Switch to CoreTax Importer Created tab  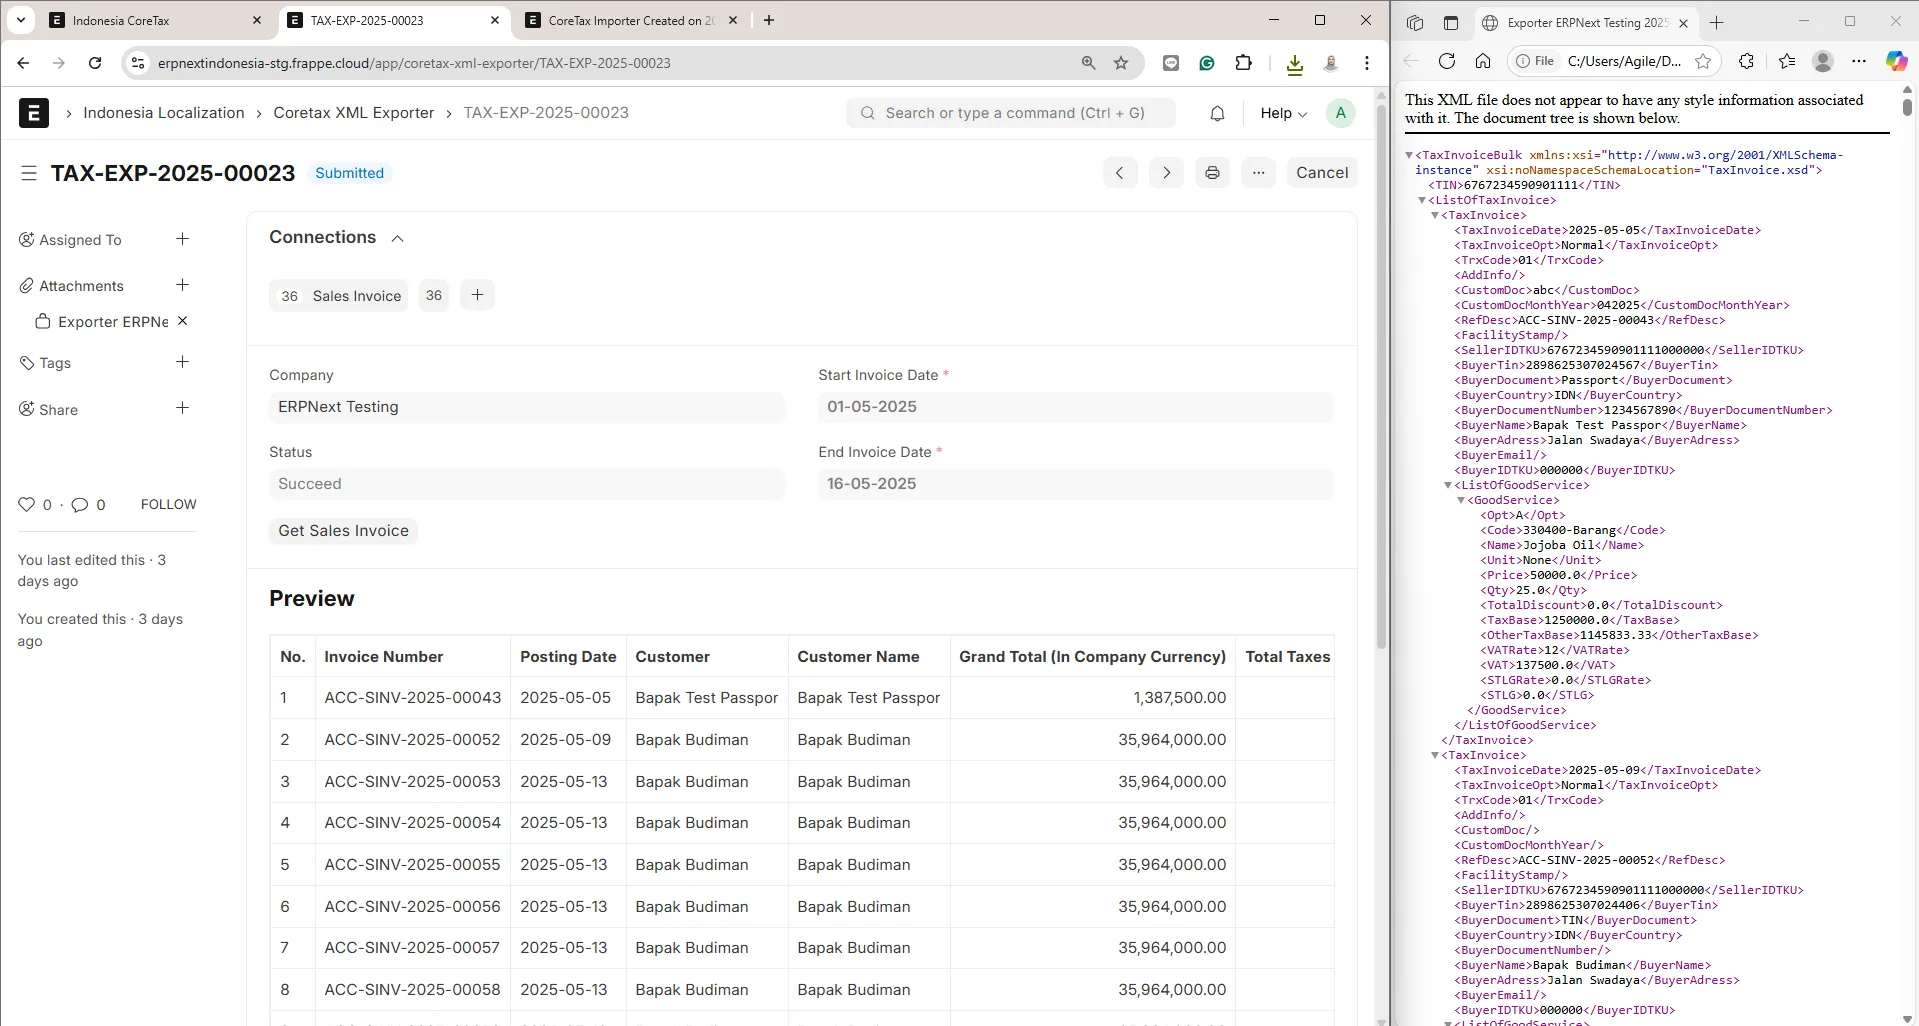pos(631,20)
